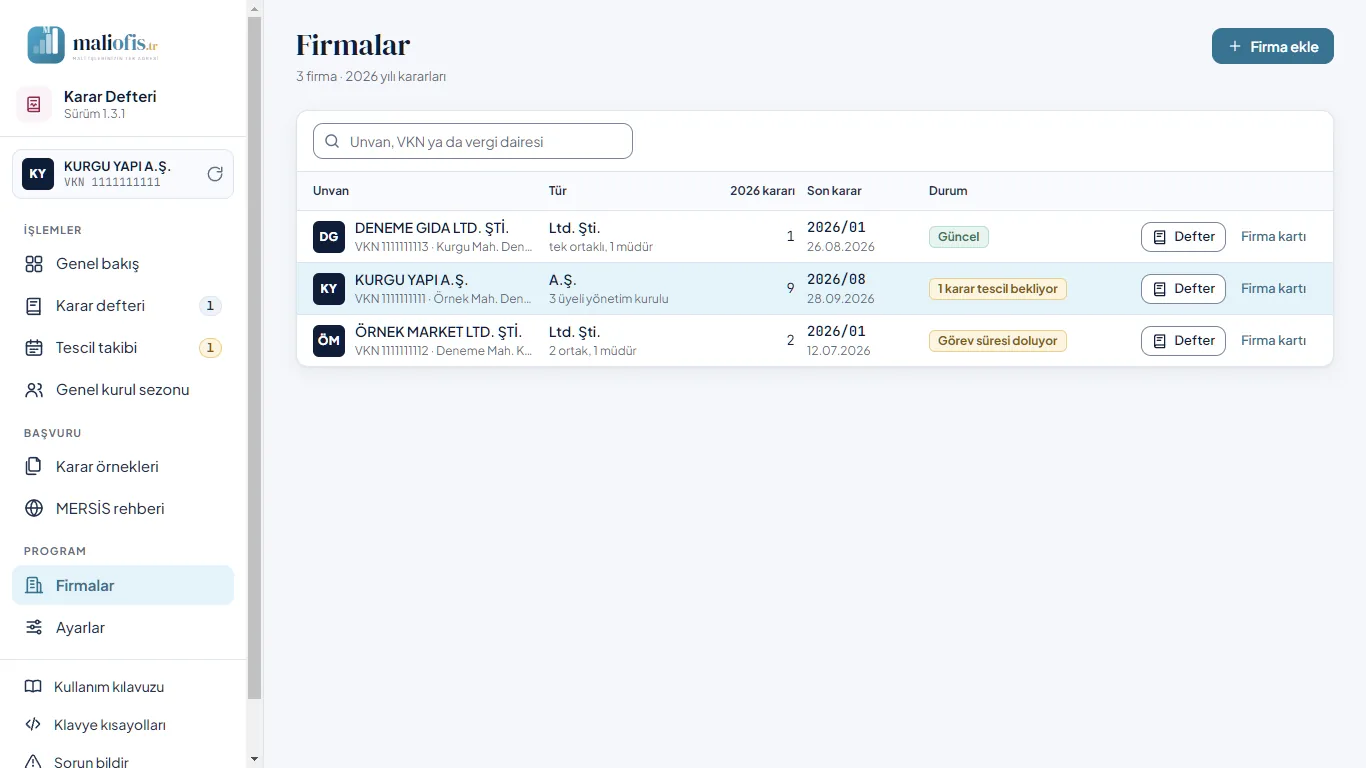Screen dimensions: 1366x768
Task: Select Genel kurul sezonu menu item
Action: coord(123,390)
